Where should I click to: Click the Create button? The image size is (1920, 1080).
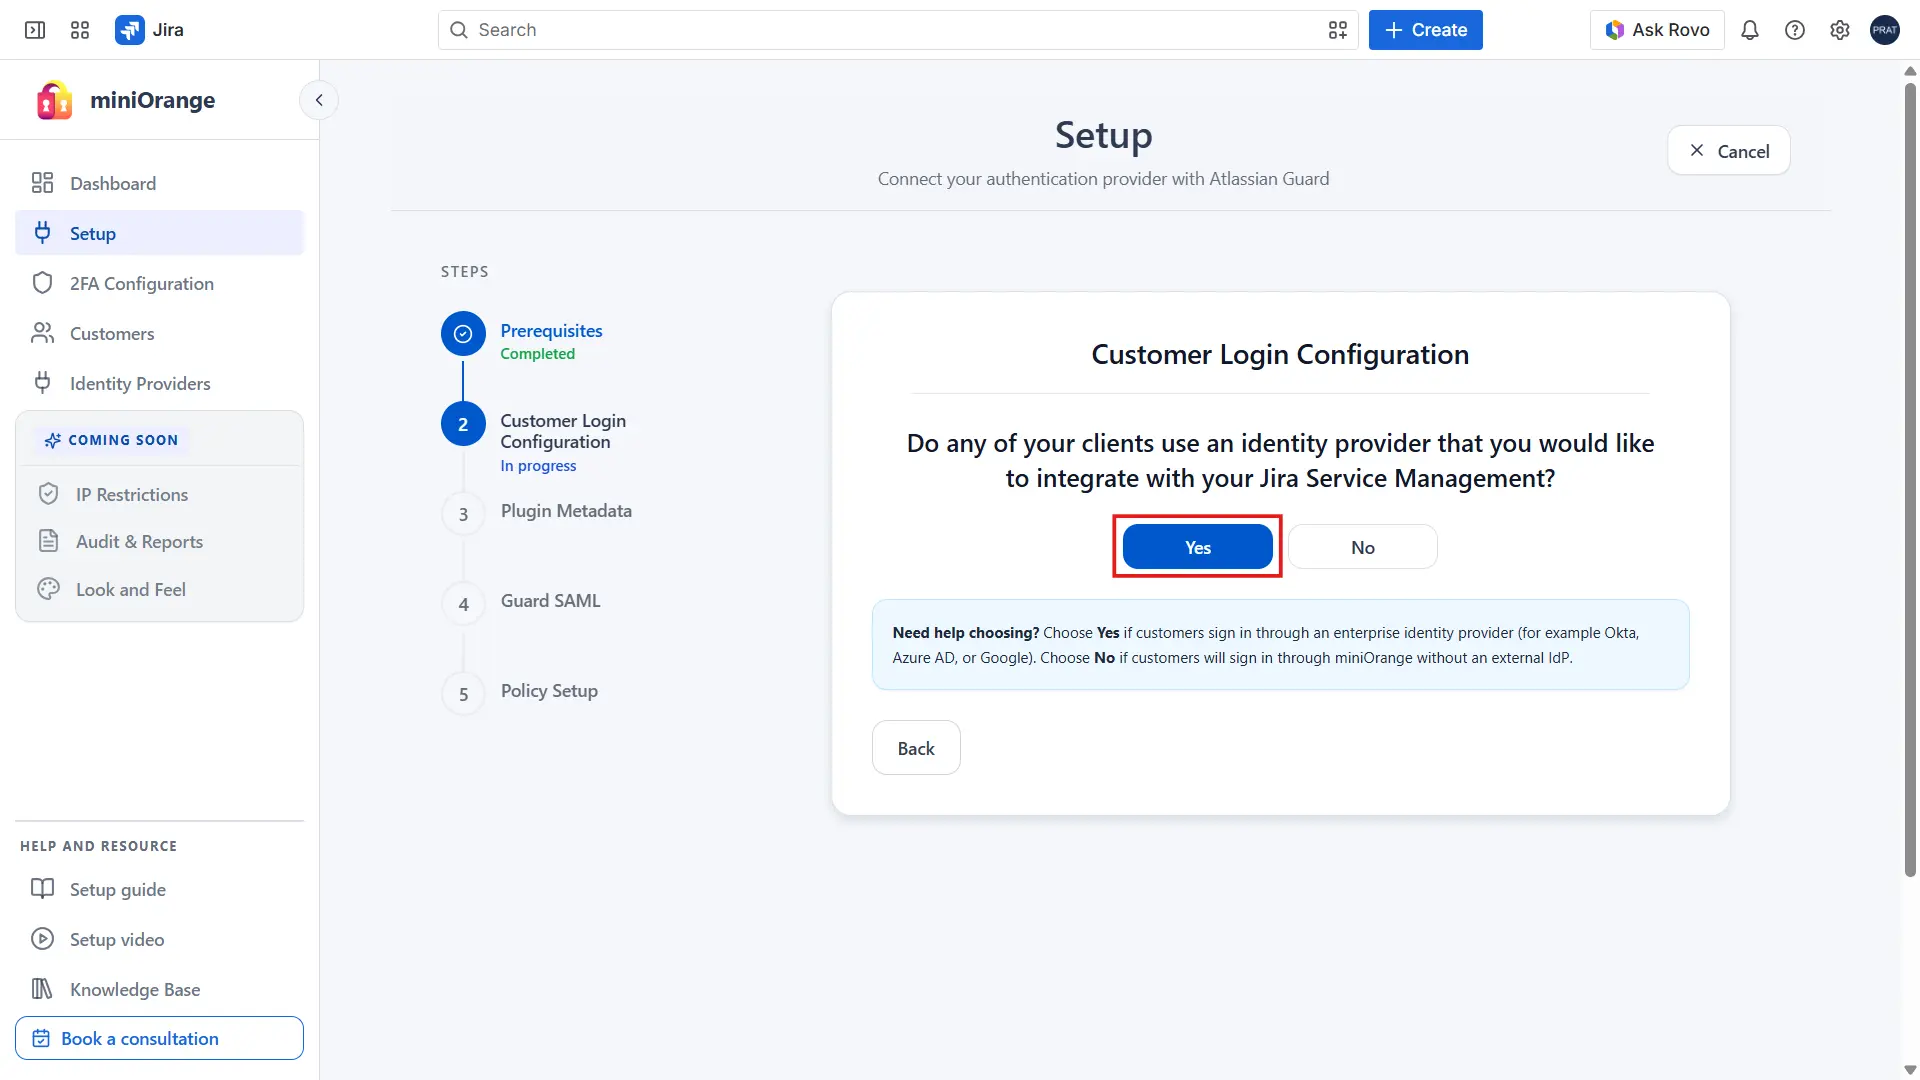point(1426,30)
